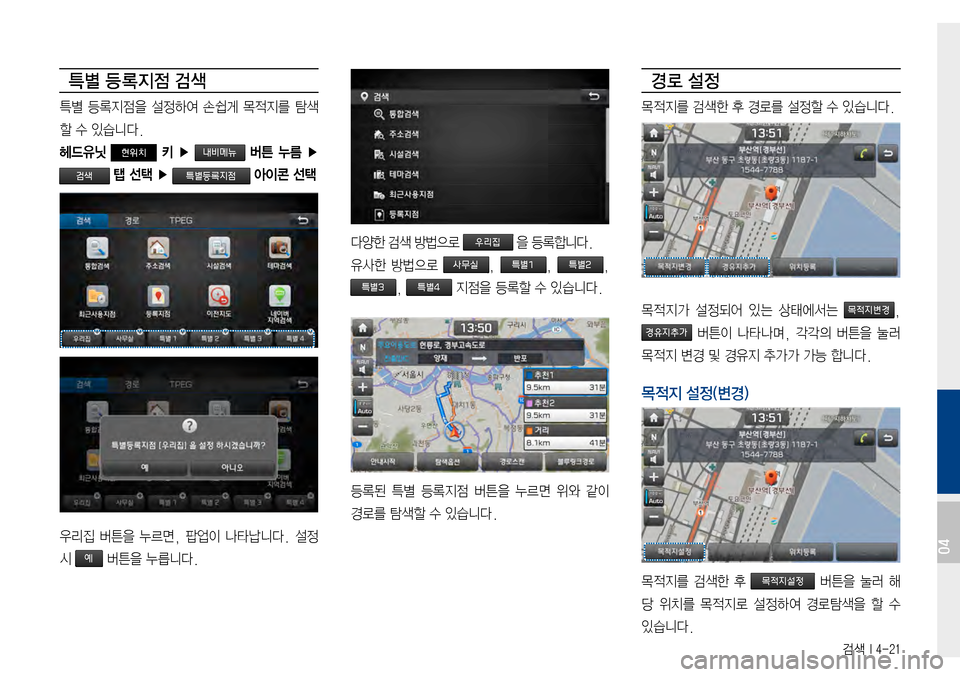This screenshot has height=677, width=960.
Task: Select 시설검색 row in the 검색 list screen
Action: [479, 154]
